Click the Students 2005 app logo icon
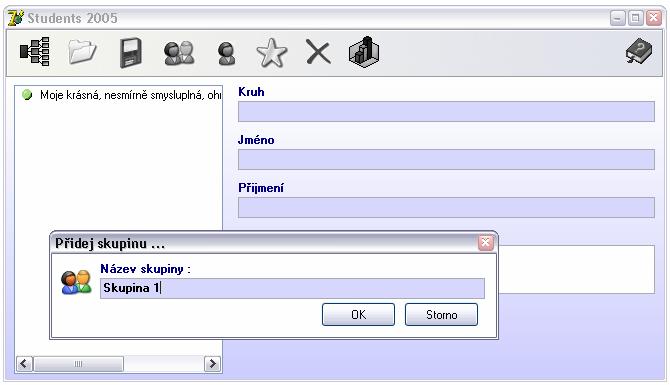 click(16, 18)
